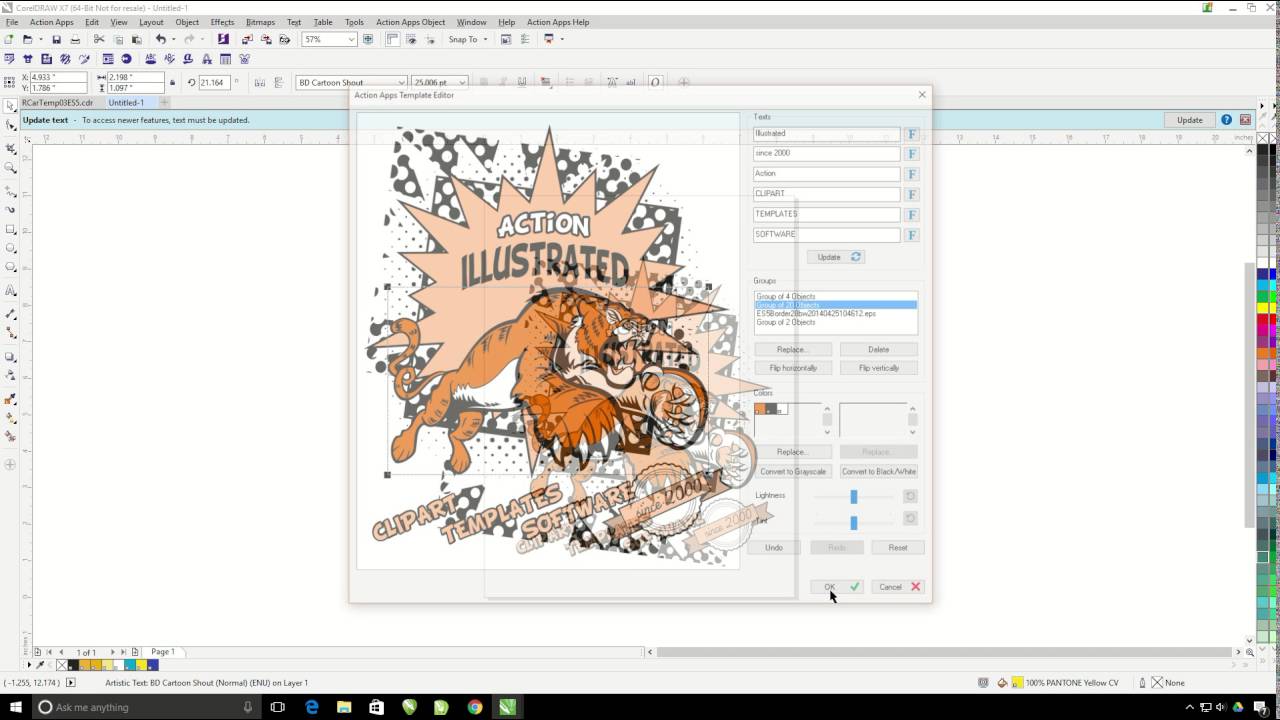Open the zoom level dropdown showing 57%
The width and height of the screenshot is (1280, 720).
click(x=351, y=39)
